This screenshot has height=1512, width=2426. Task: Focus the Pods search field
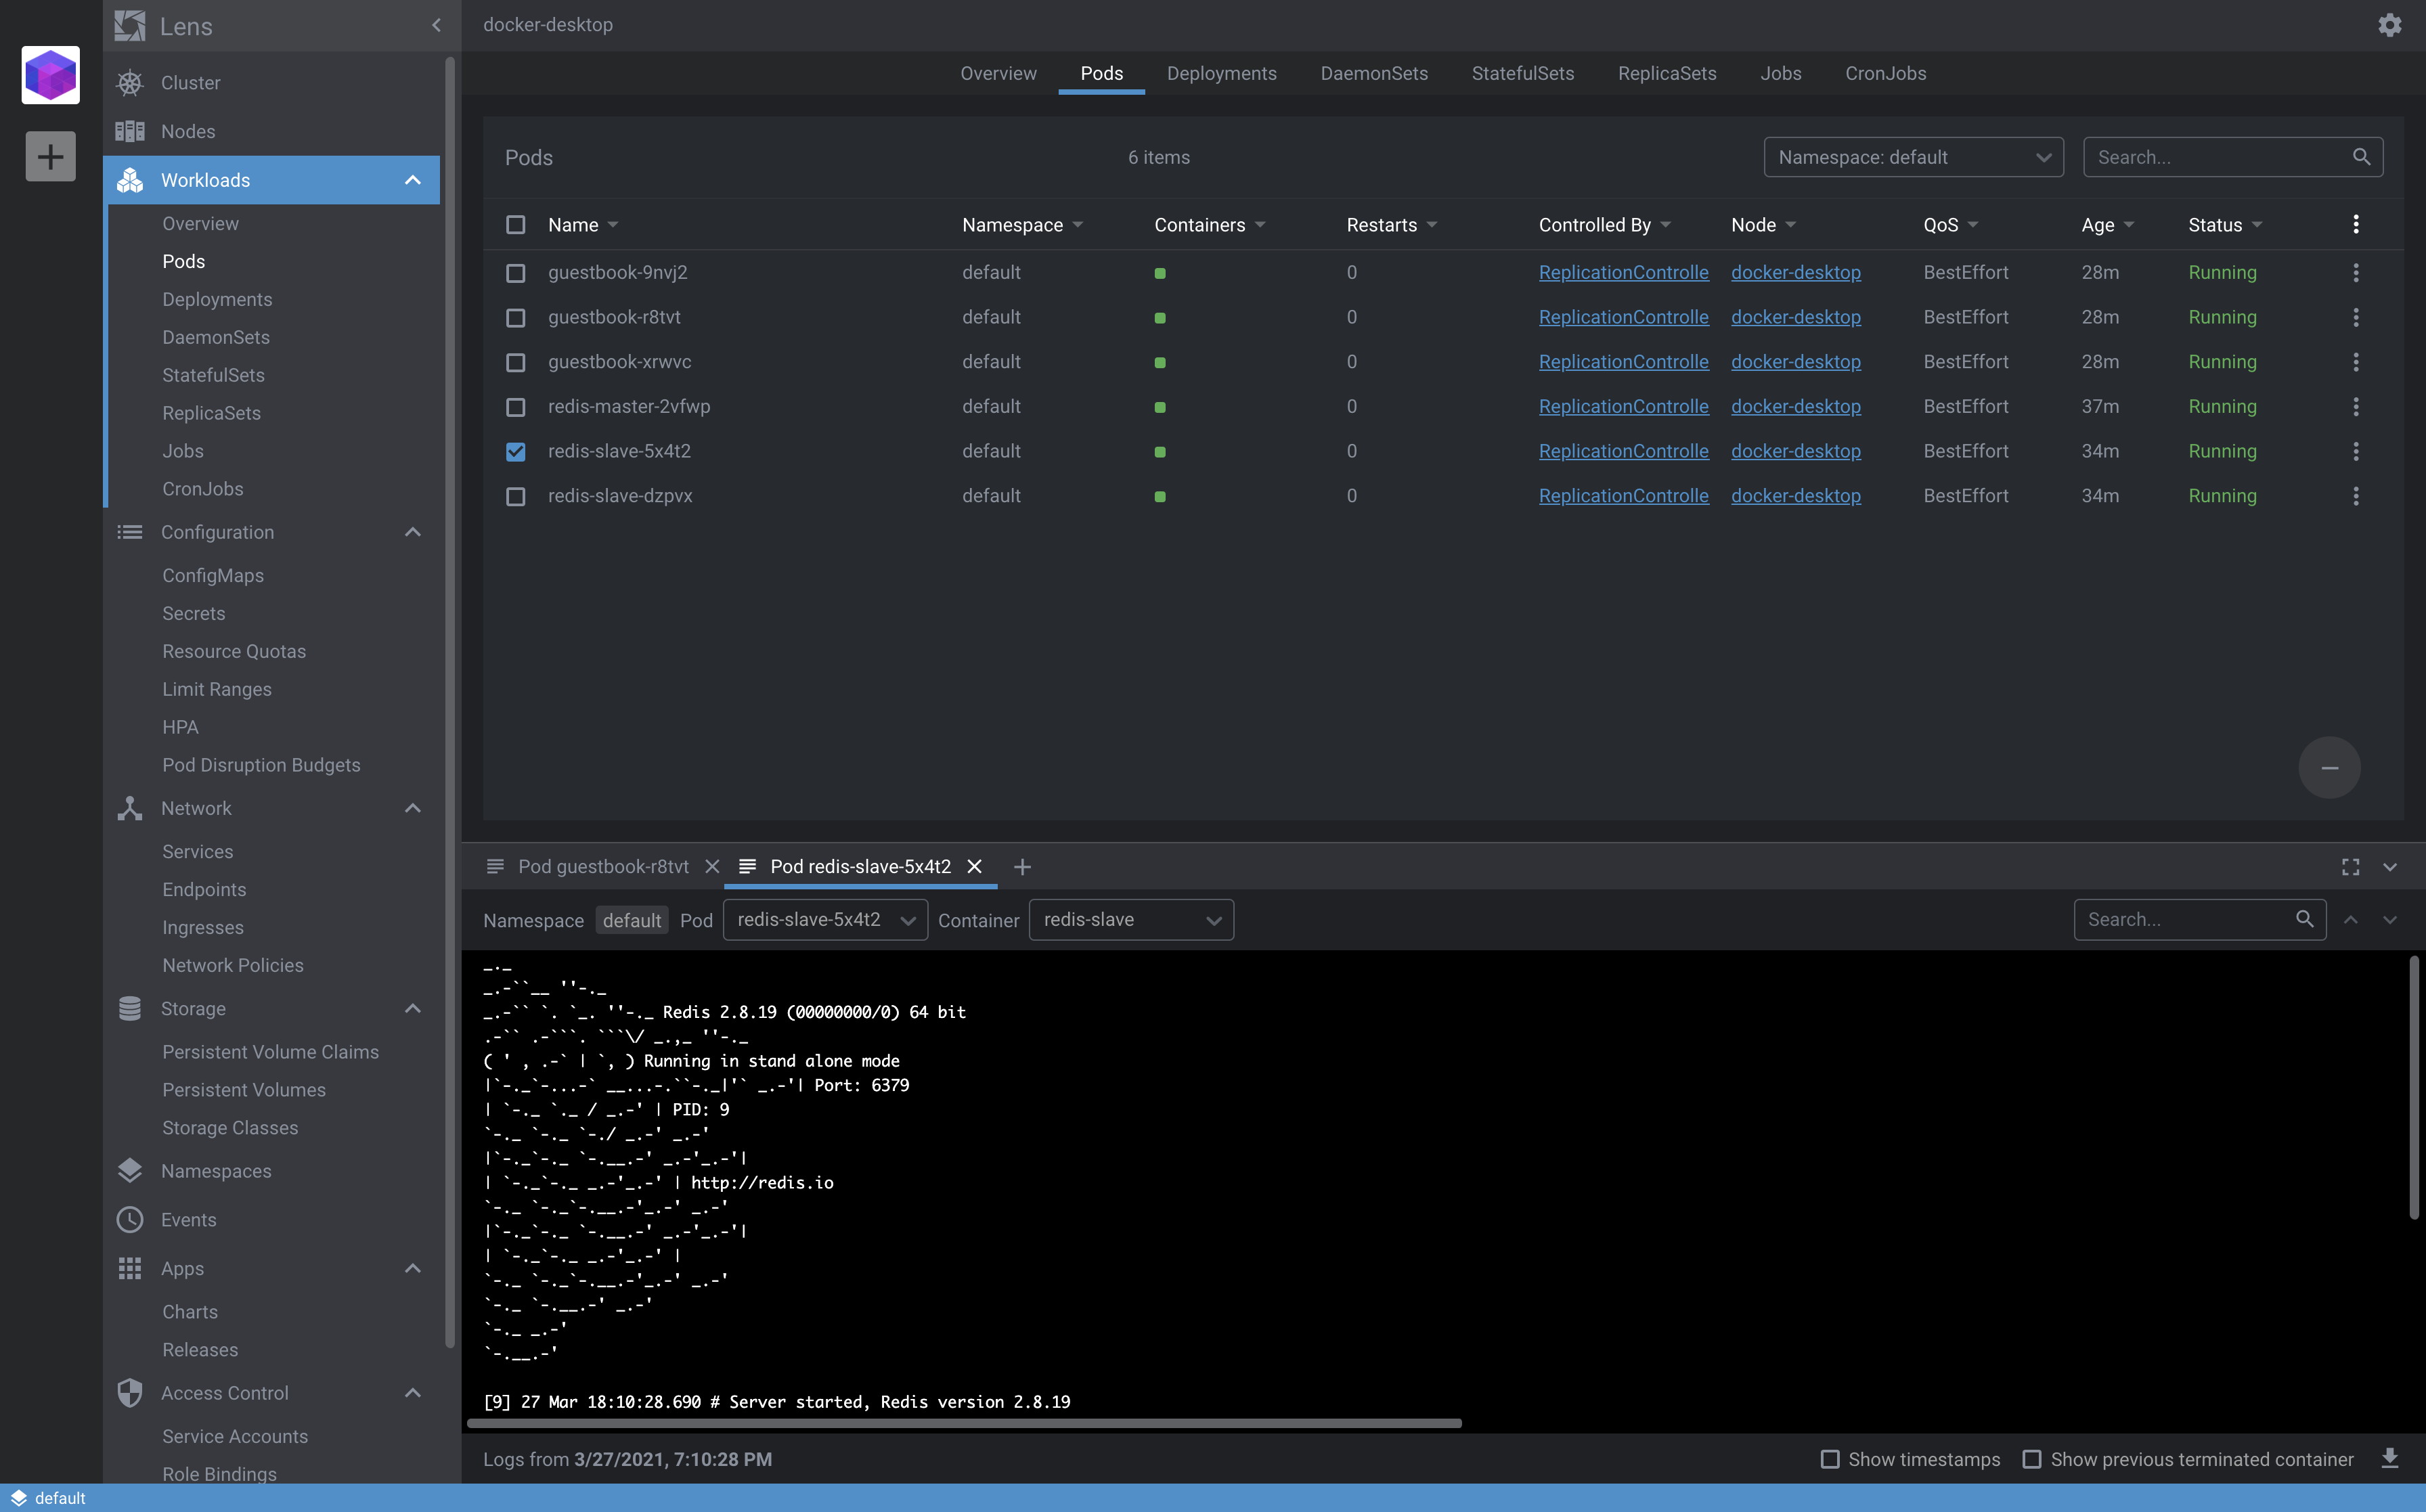tap(2232, 157)
